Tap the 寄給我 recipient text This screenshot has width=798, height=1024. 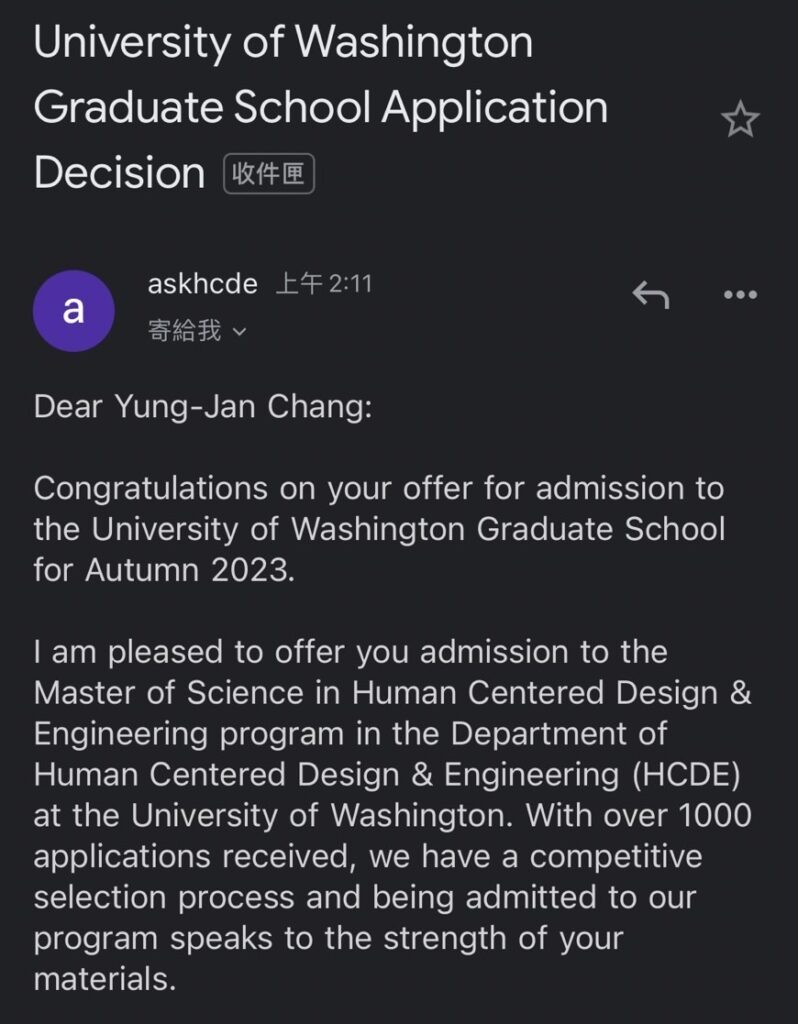[184, 330]
